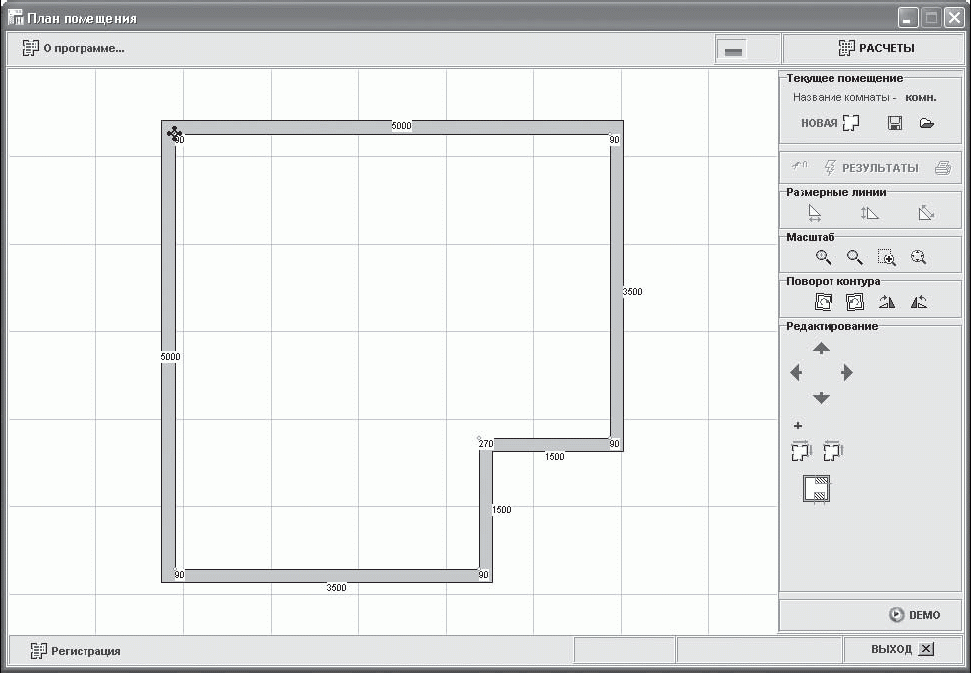Start the DEMO playback

click(x=915, y=615)
